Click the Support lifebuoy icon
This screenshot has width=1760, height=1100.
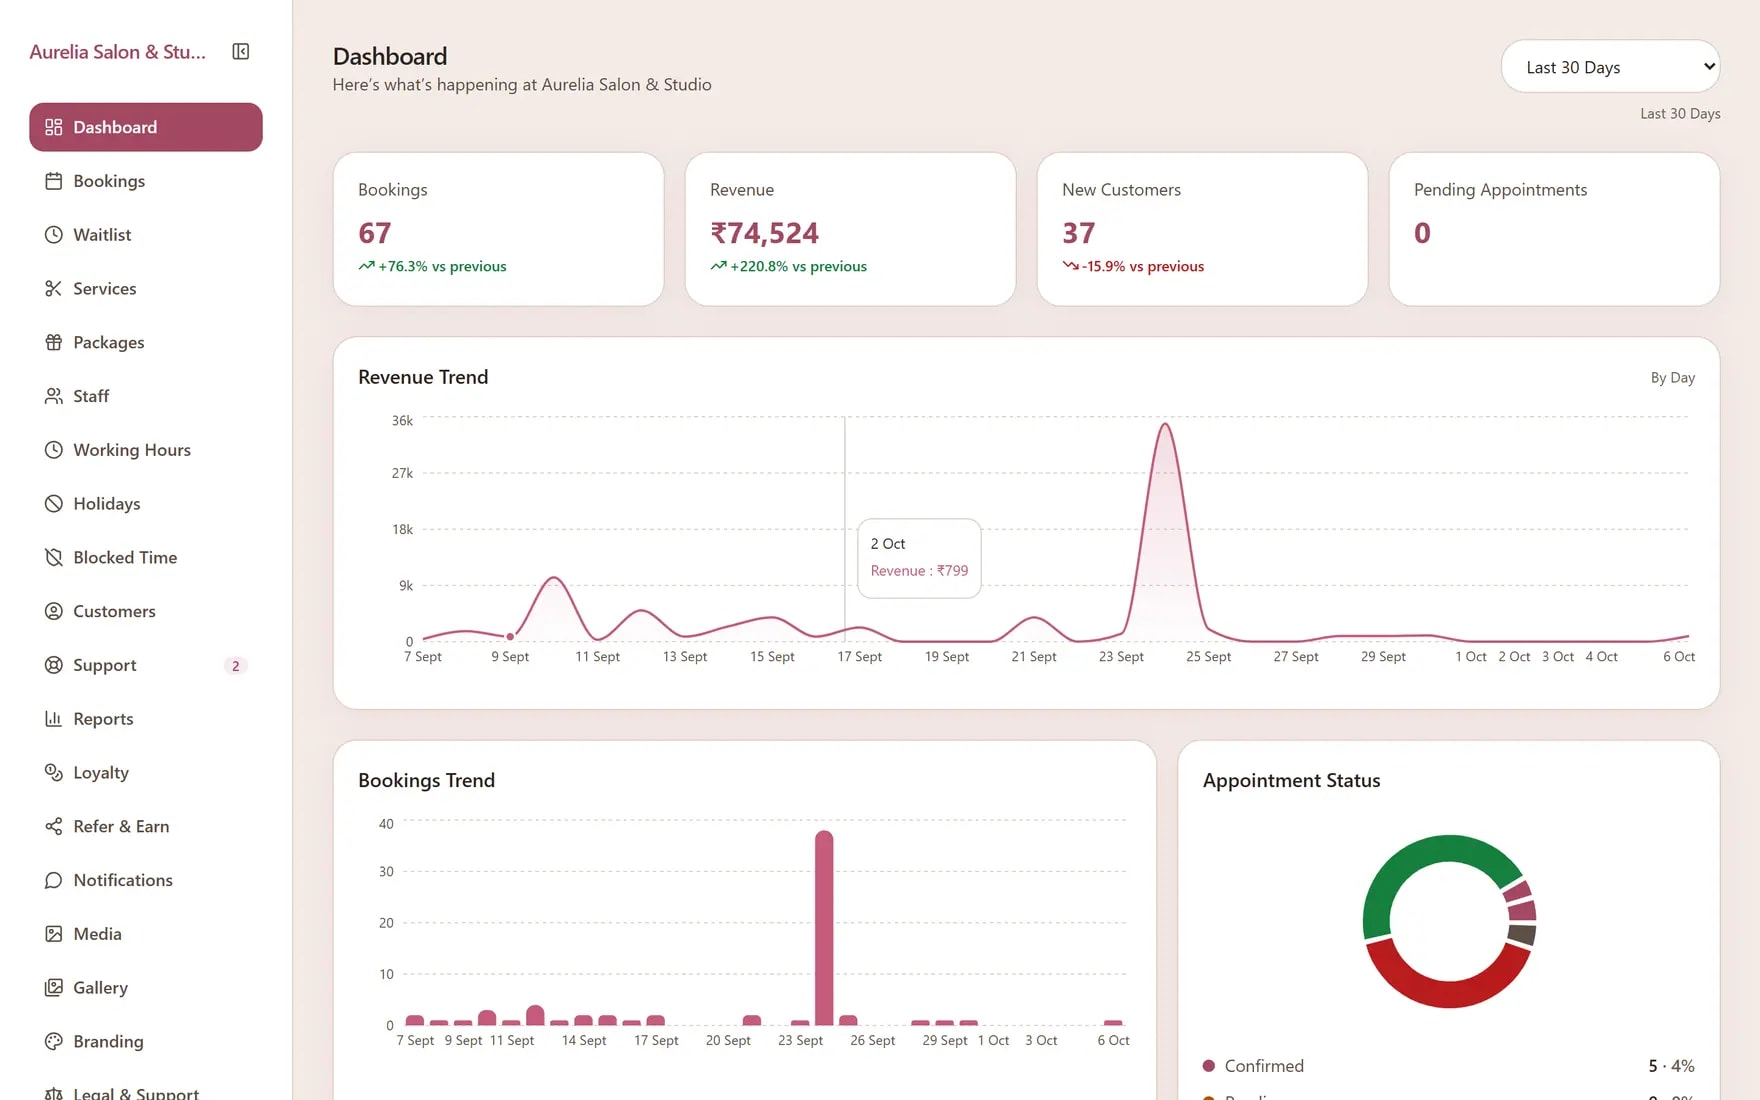coord(54,665)
